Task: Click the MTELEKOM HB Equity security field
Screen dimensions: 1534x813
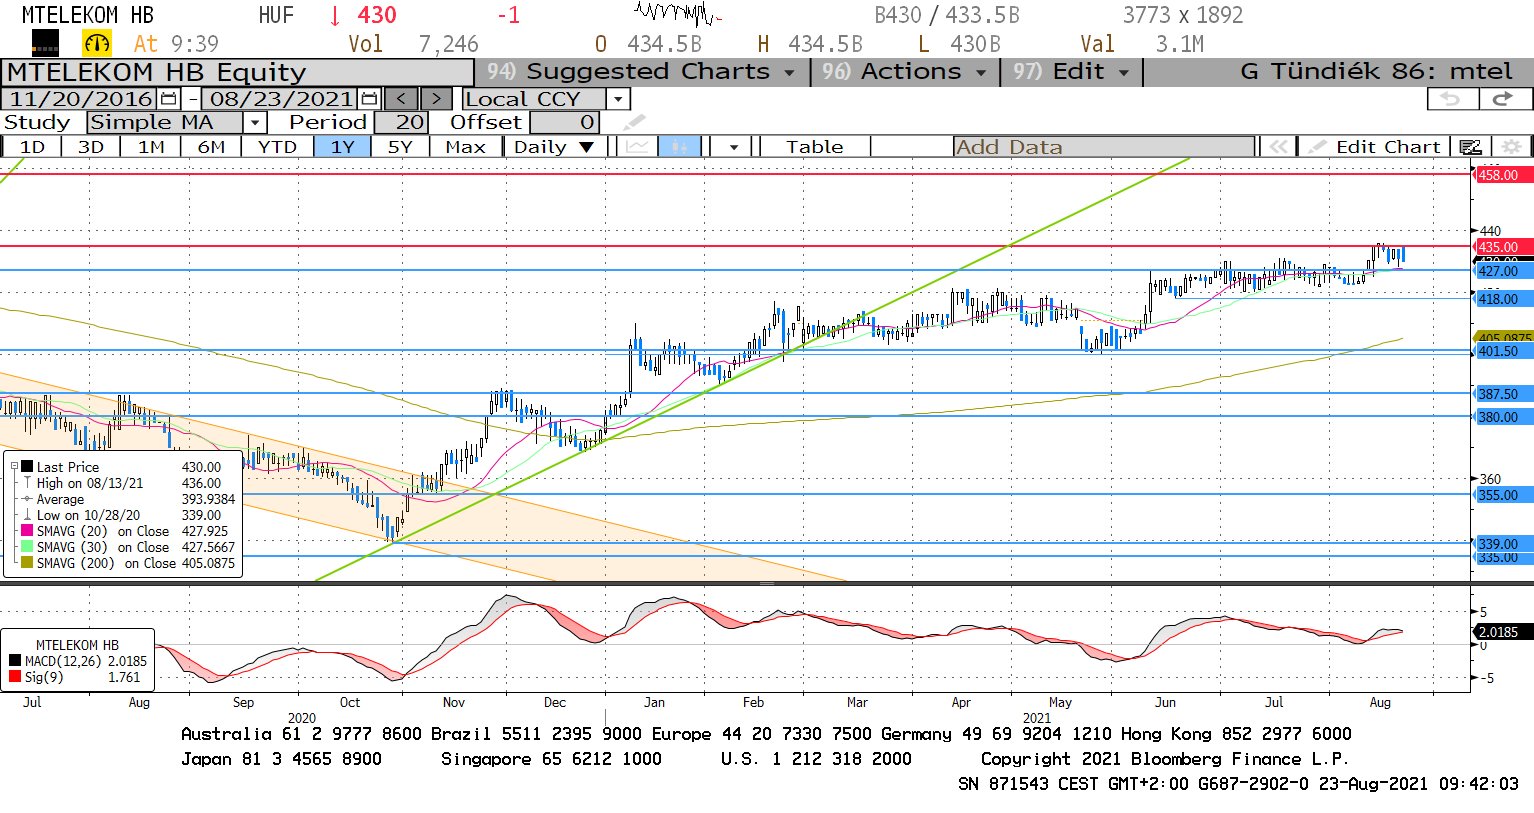Action: (x=237, y=73)
